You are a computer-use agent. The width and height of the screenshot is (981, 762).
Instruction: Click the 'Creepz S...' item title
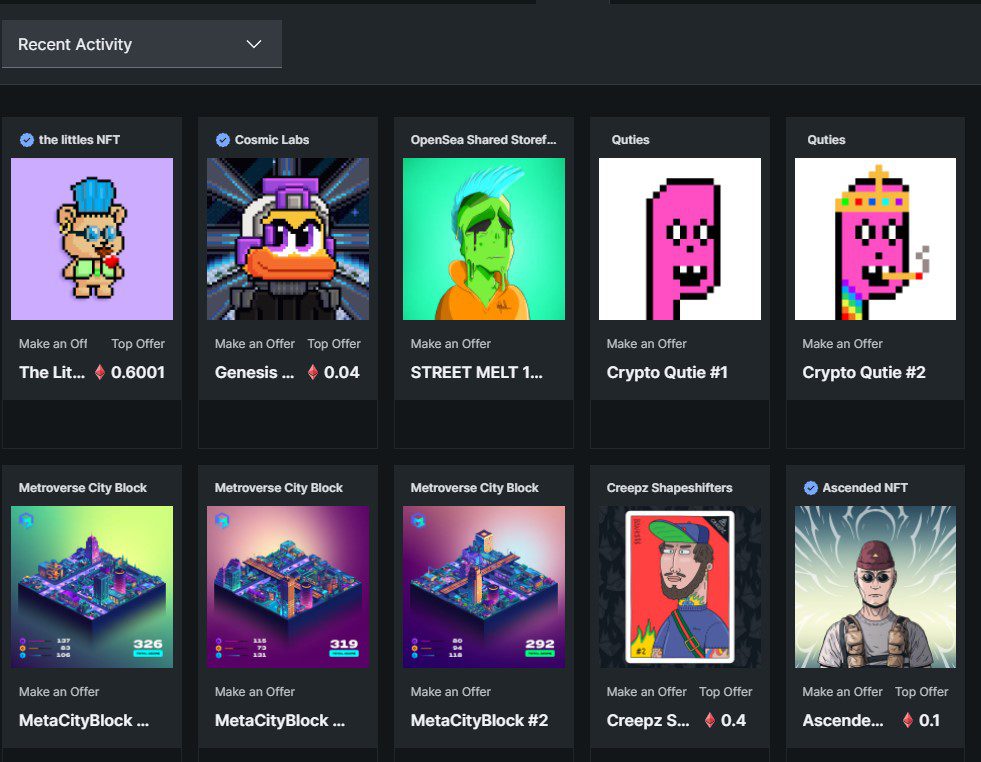pos(648,720)
